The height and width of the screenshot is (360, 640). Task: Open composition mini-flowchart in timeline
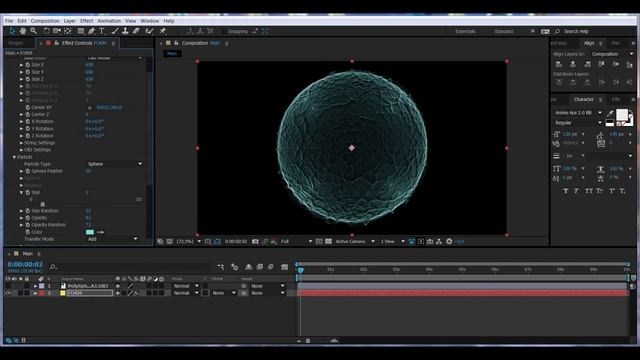tap(221, 267)
